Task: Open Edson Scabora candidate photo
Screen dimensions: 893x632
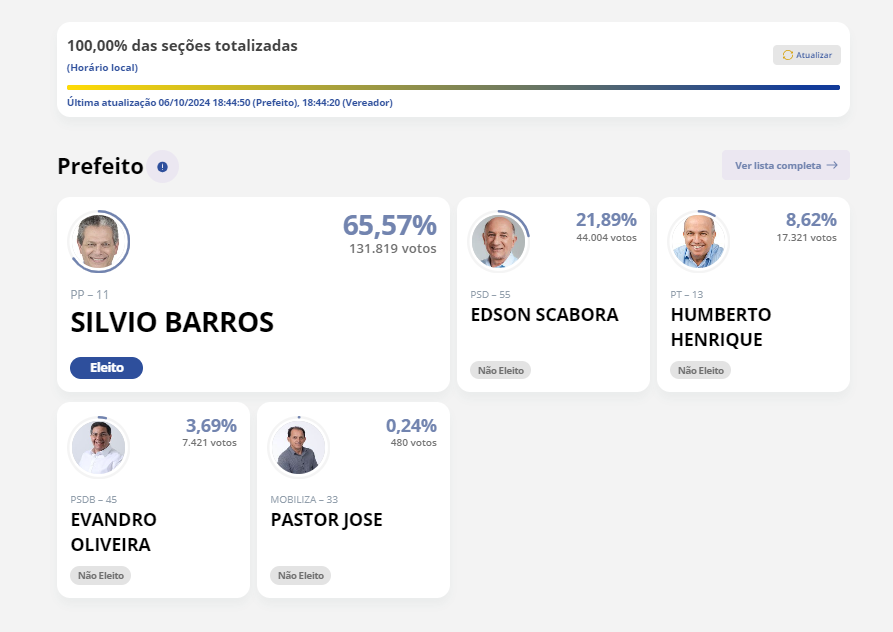Action: (x=498, y=241)
